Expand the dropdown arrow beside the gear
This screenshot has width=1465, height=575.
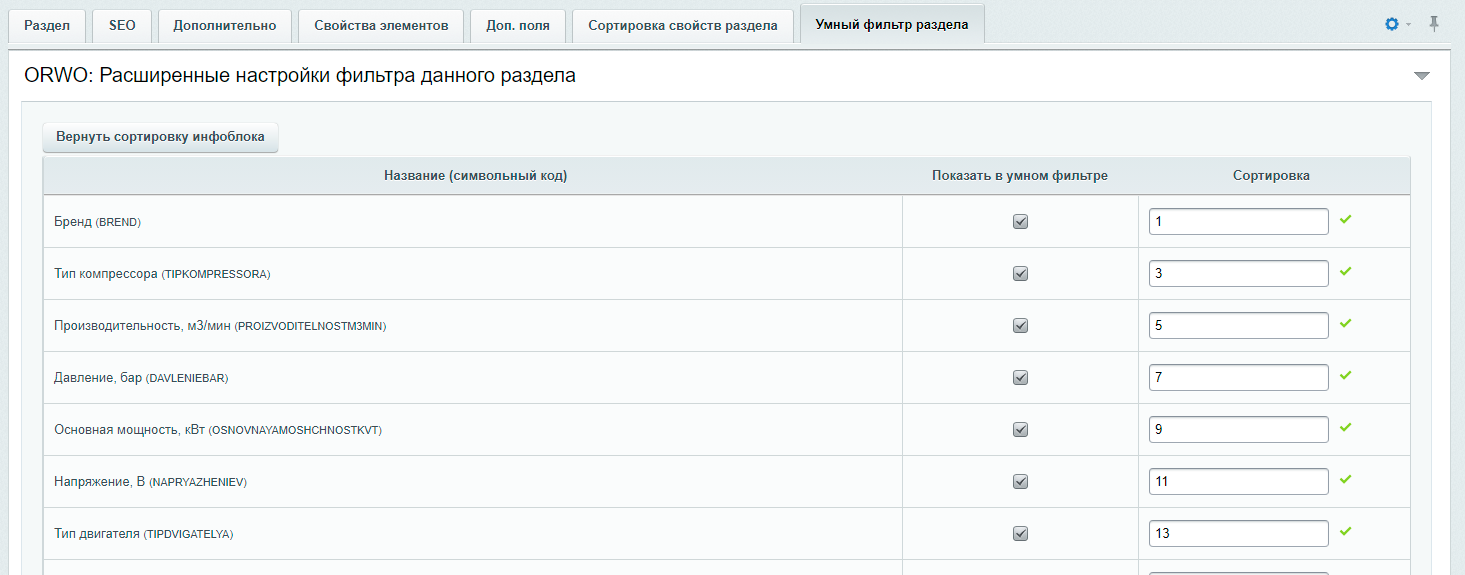coord(1408,24)
